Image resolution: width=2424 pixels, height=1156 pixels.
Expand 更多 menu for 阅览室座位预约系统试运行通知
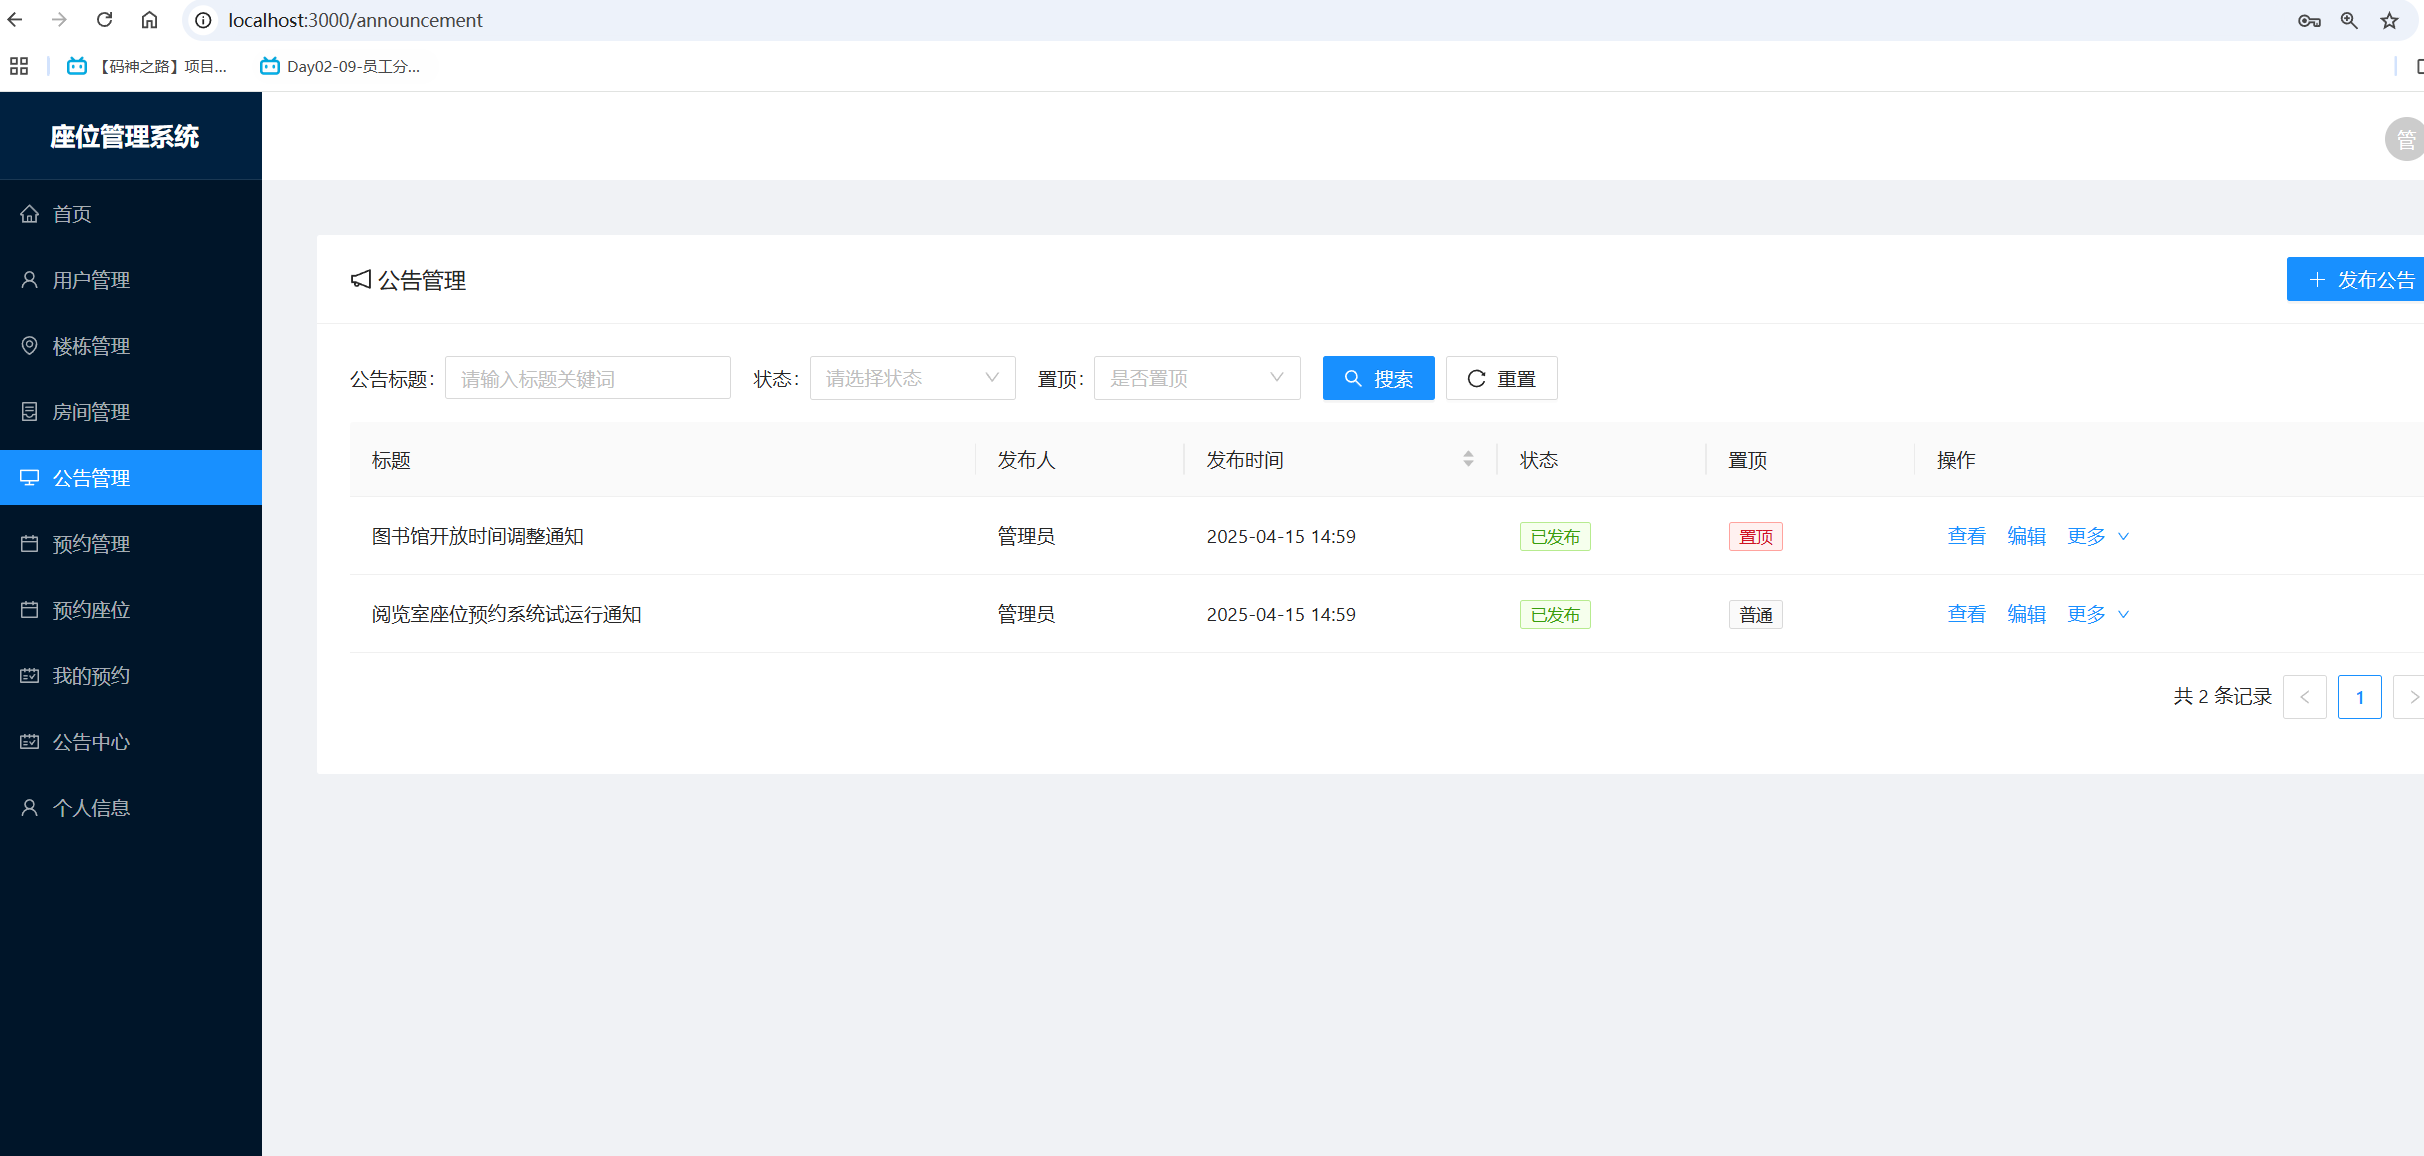(x=2097, y=614)
